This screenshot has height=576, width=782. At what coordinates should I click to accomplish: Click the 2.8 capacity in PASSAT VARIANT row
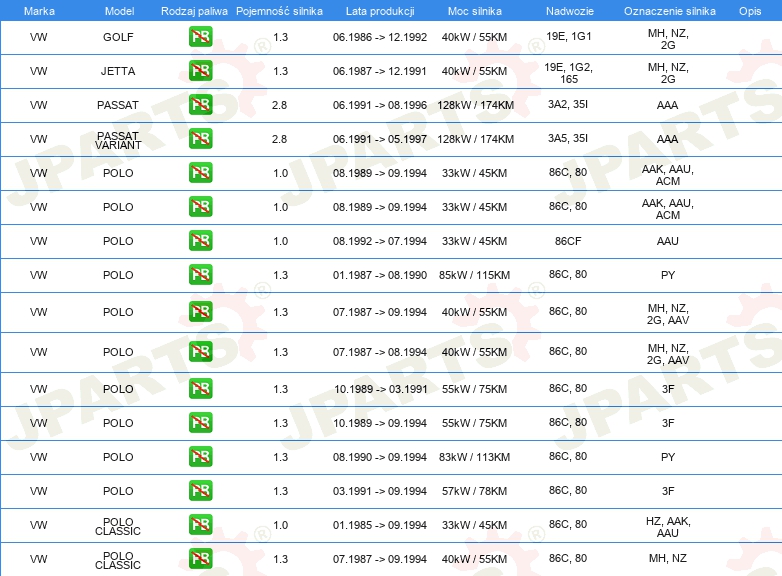279,139
